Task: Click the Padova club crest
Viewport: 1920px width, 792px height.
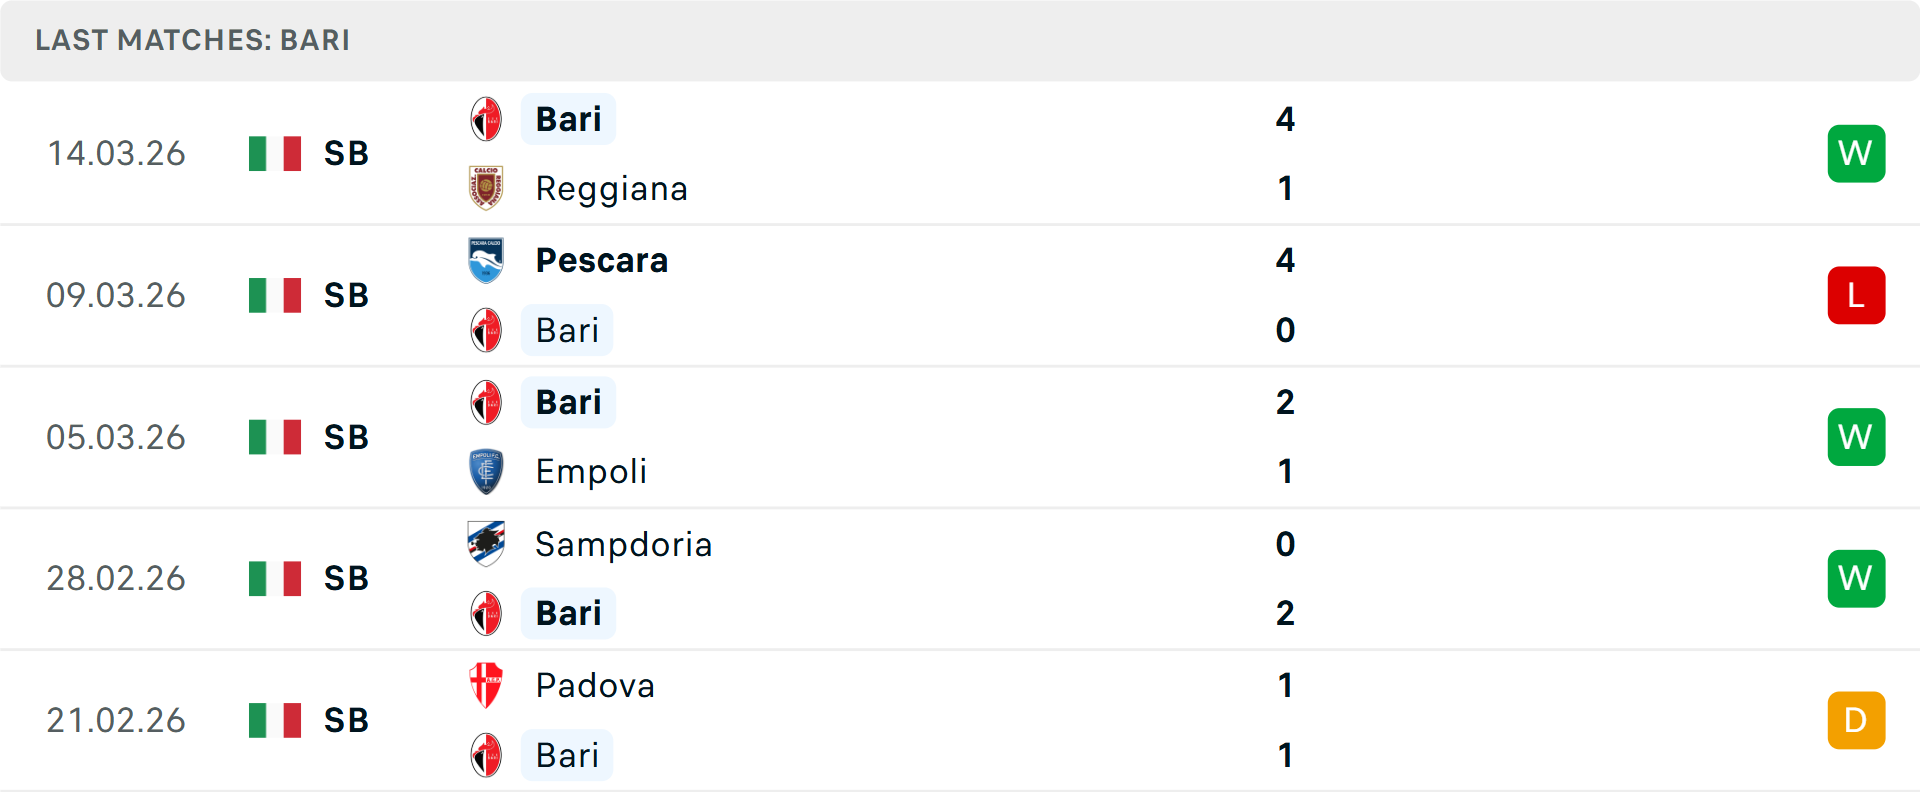Action: tap(486, 685)
